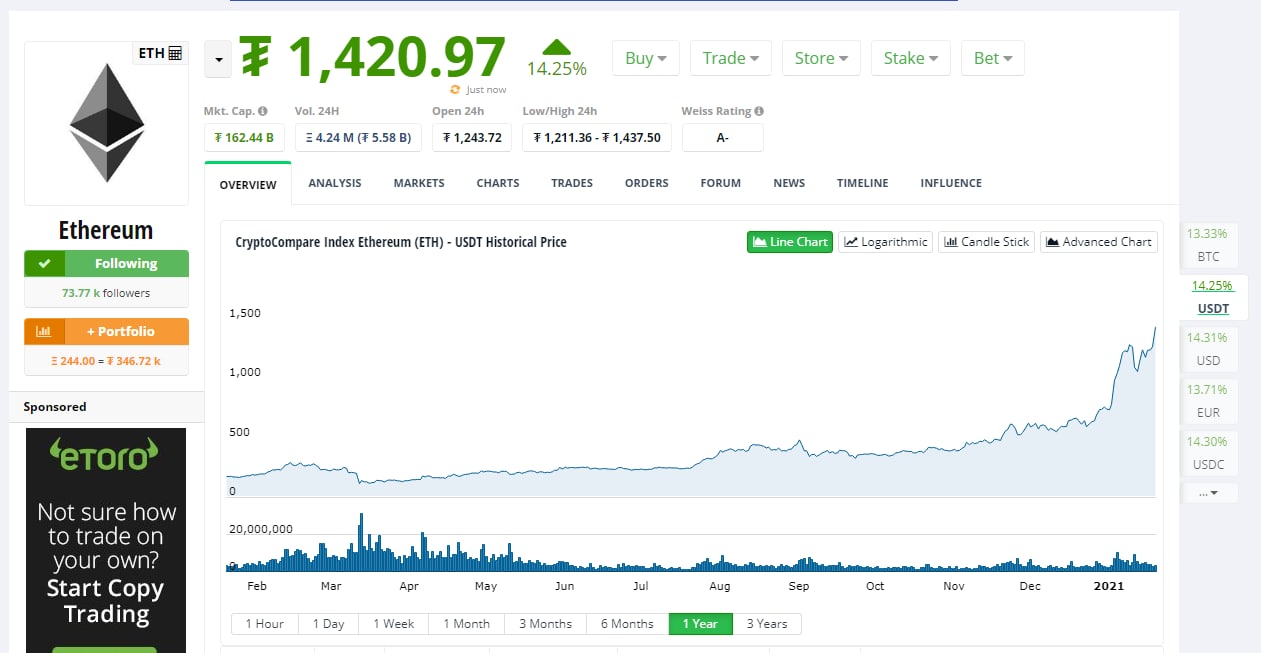Click the 24H volume value 4.24 M
The image size is (1261, 653).
[358, 137]
